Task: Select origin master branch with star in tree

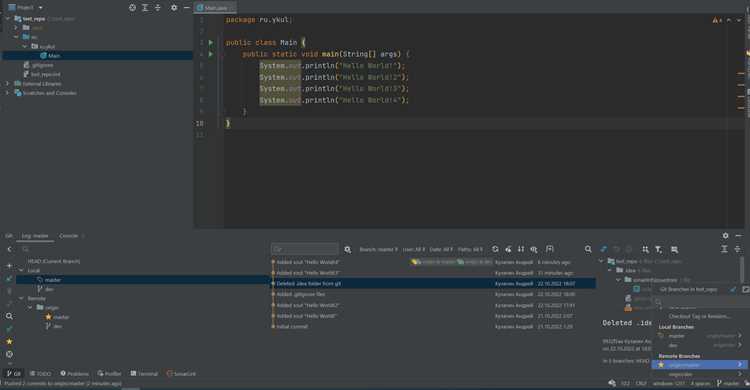Action: point(57,317)
